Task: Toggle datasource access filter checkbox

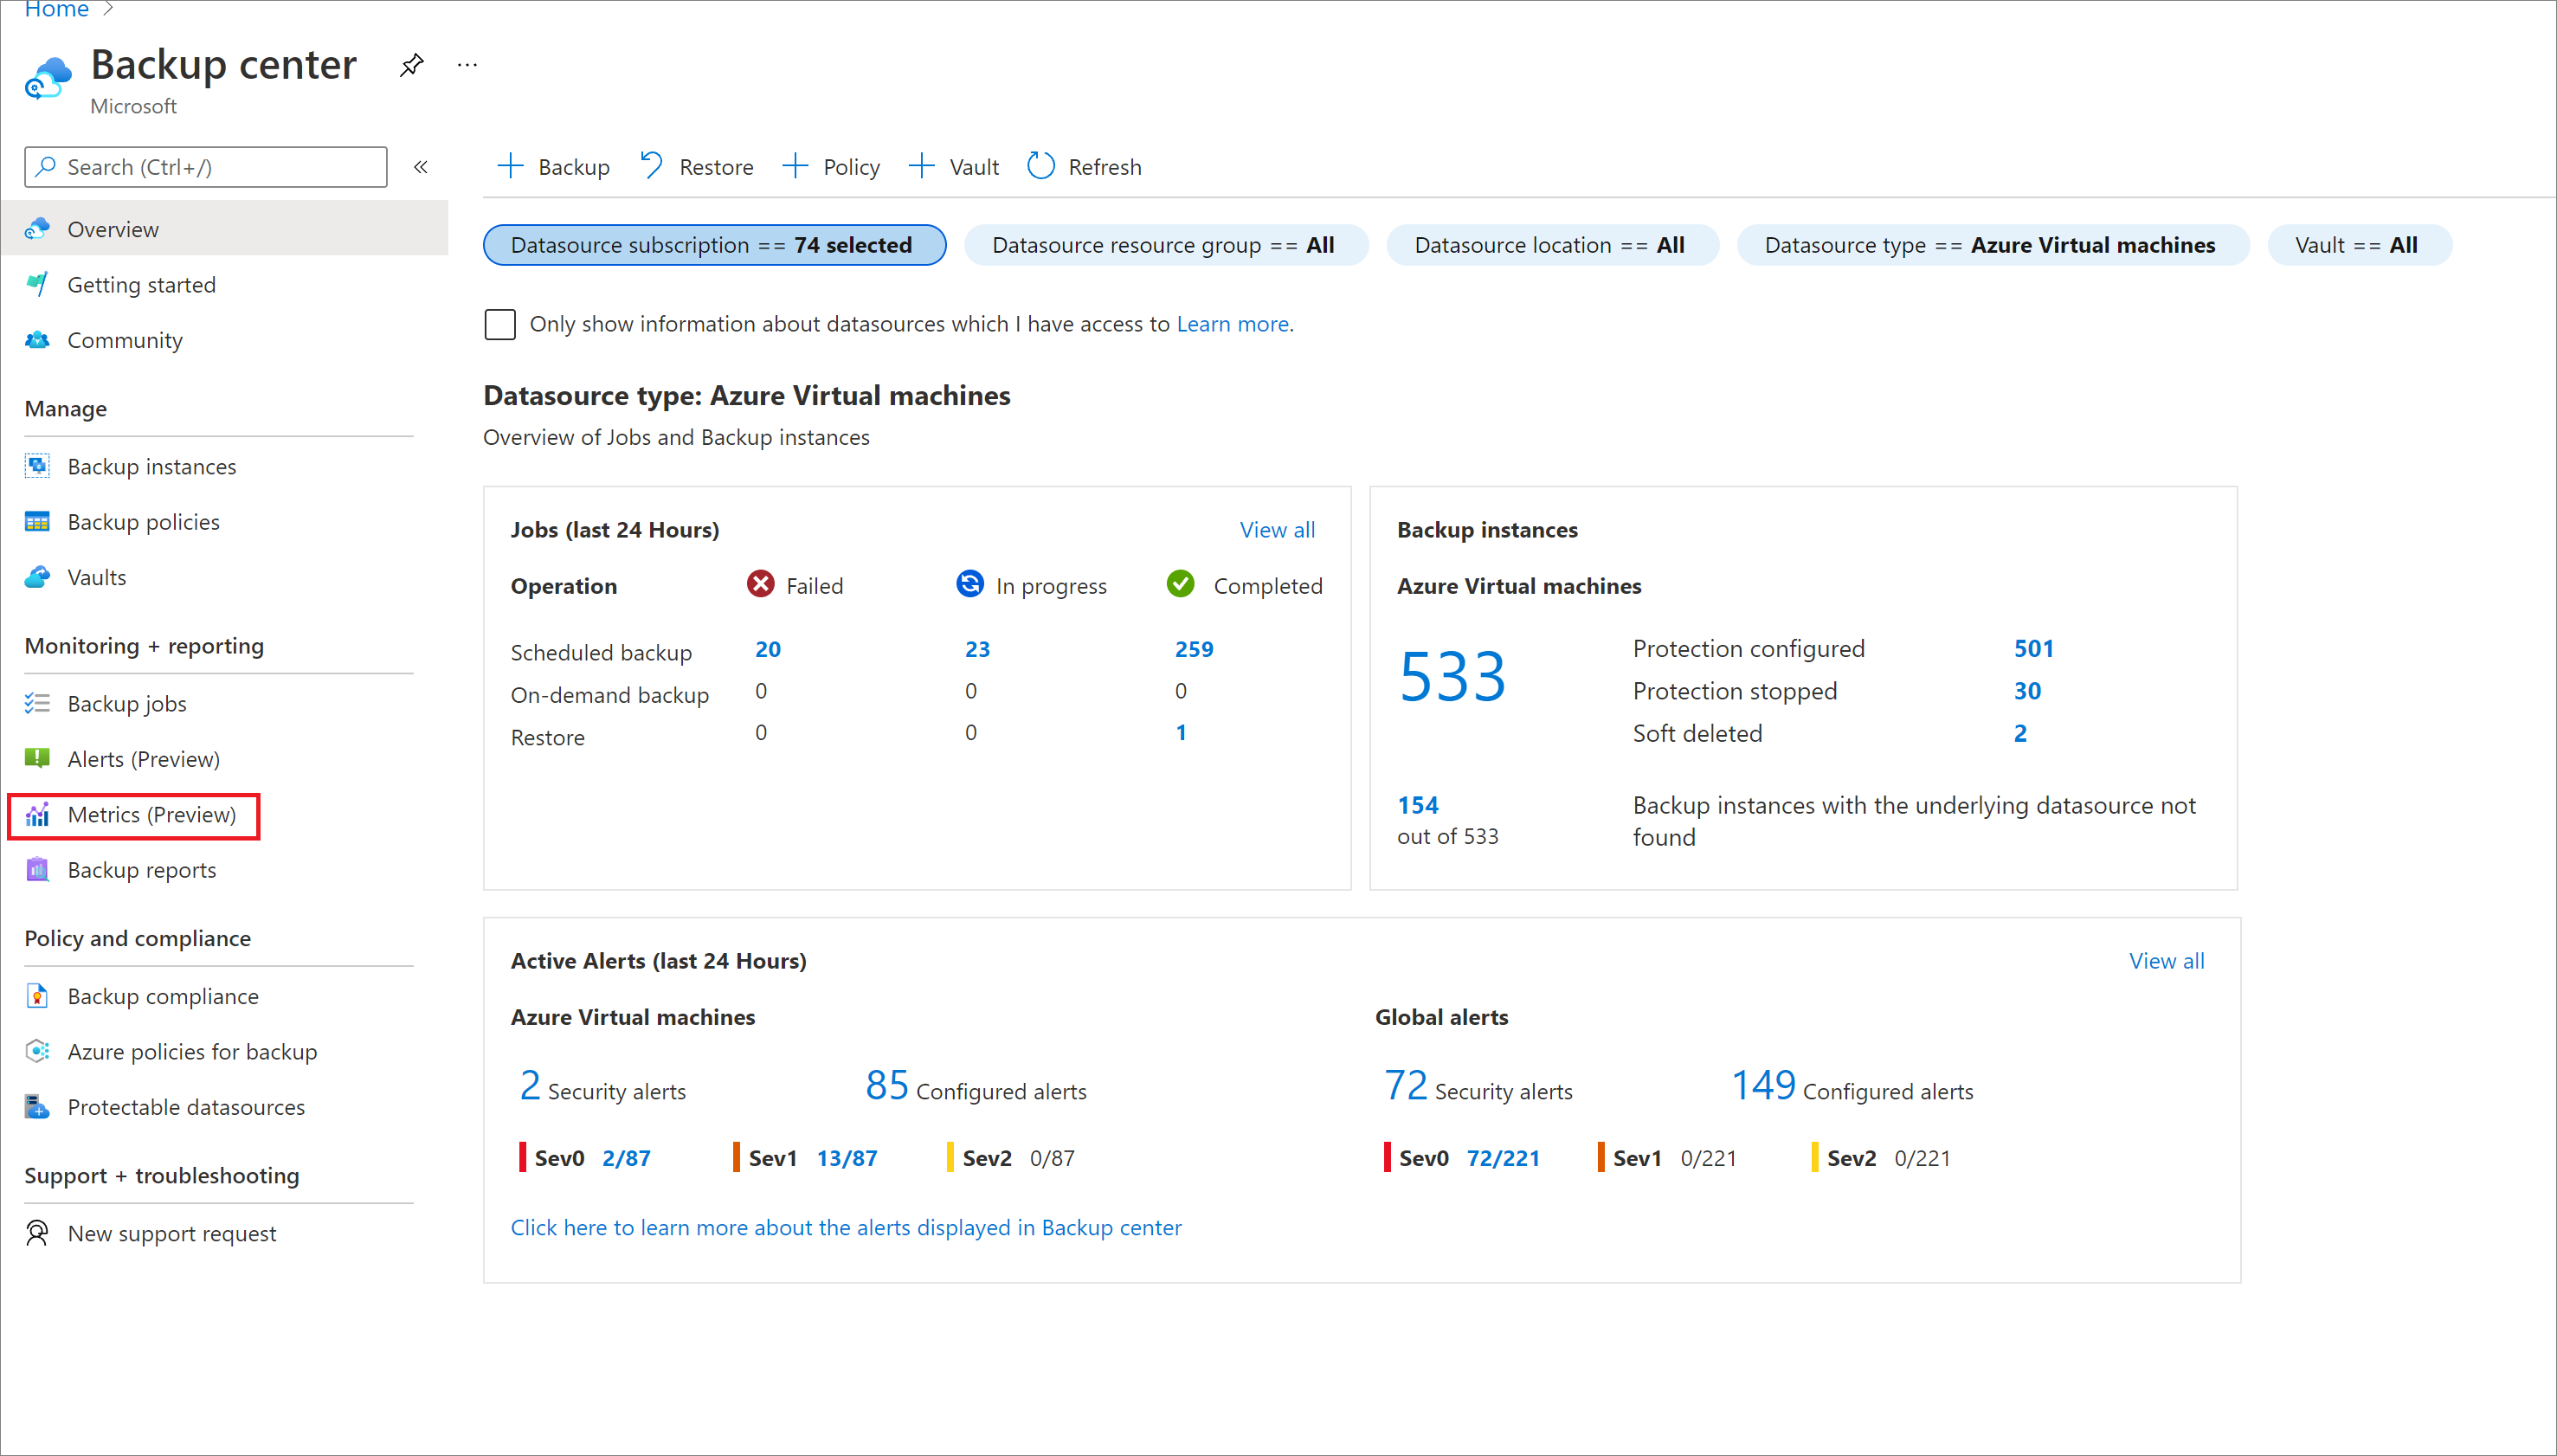Action: (500, 323)
